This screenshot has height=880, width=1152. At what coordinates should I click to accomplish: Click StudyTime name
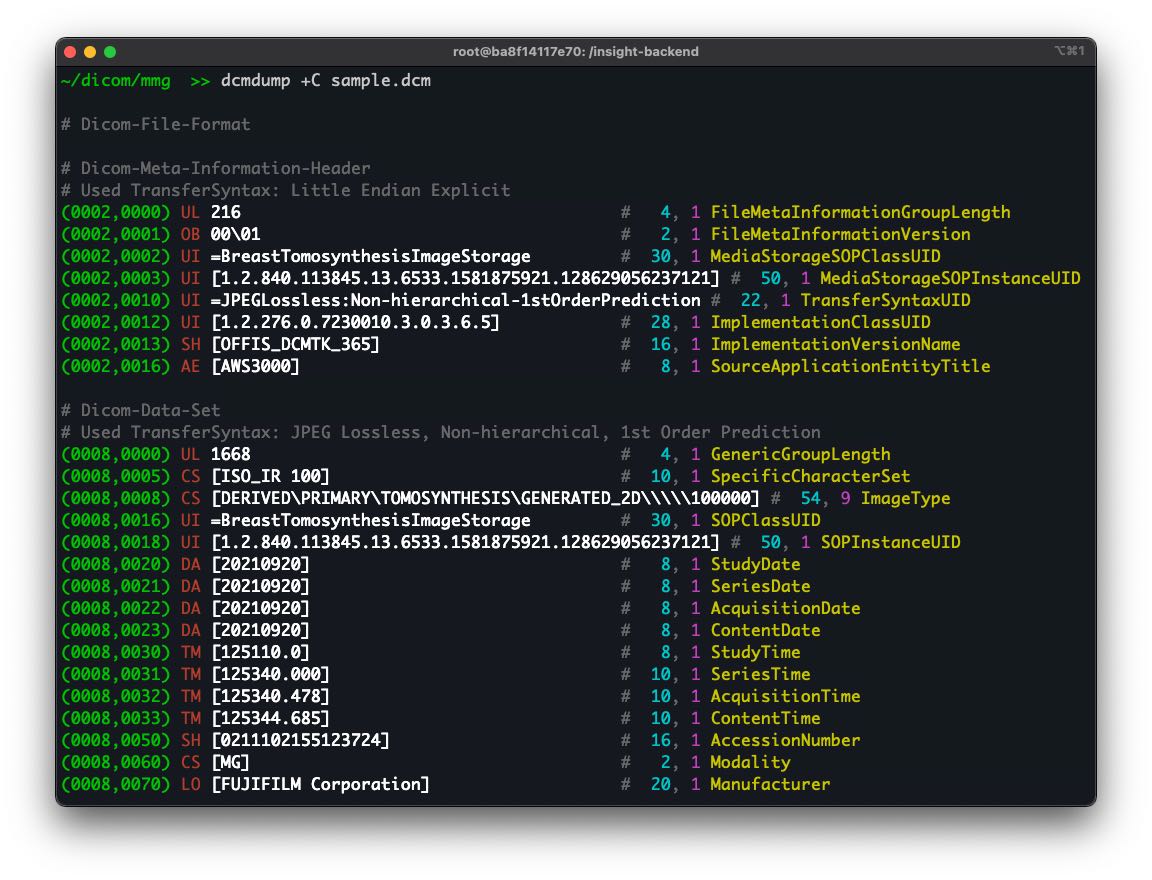[x=755, y=653]
